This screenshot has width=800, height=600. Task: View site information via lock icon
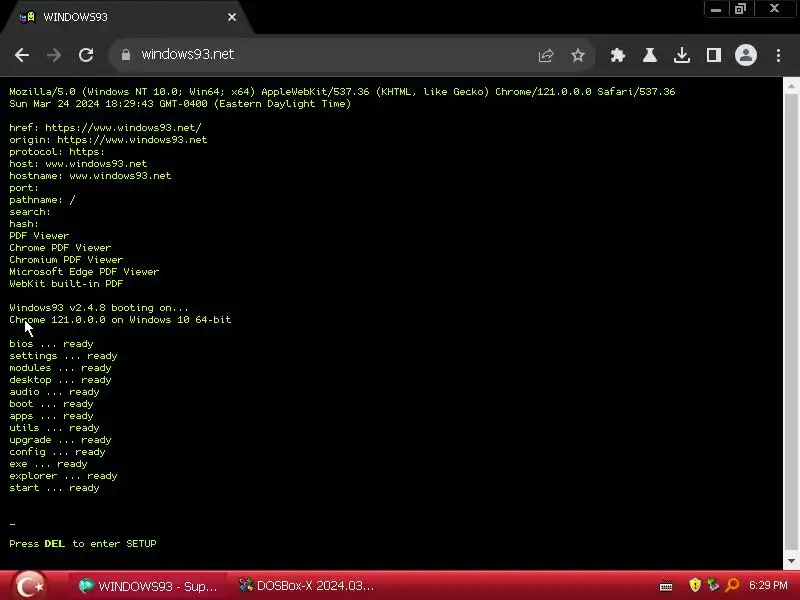pos(126,55)
